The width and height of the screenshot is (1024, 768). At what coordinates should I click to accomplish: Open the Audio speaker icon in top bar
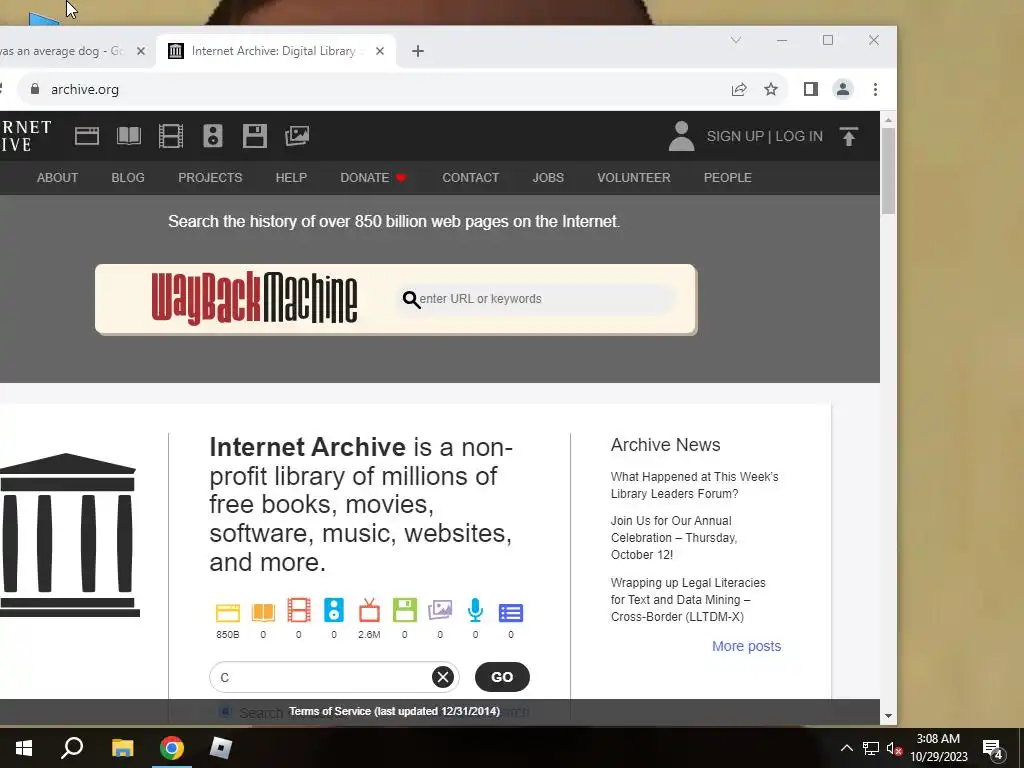(x=213, y=136)
